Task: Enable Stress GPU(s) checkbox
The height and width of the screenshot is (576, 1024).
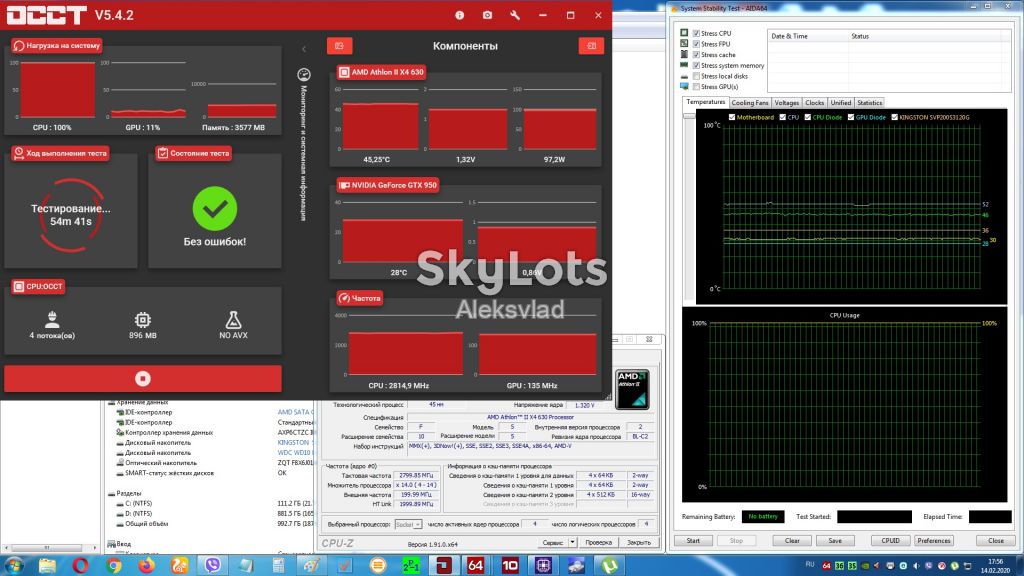Action: pos(696,87)
